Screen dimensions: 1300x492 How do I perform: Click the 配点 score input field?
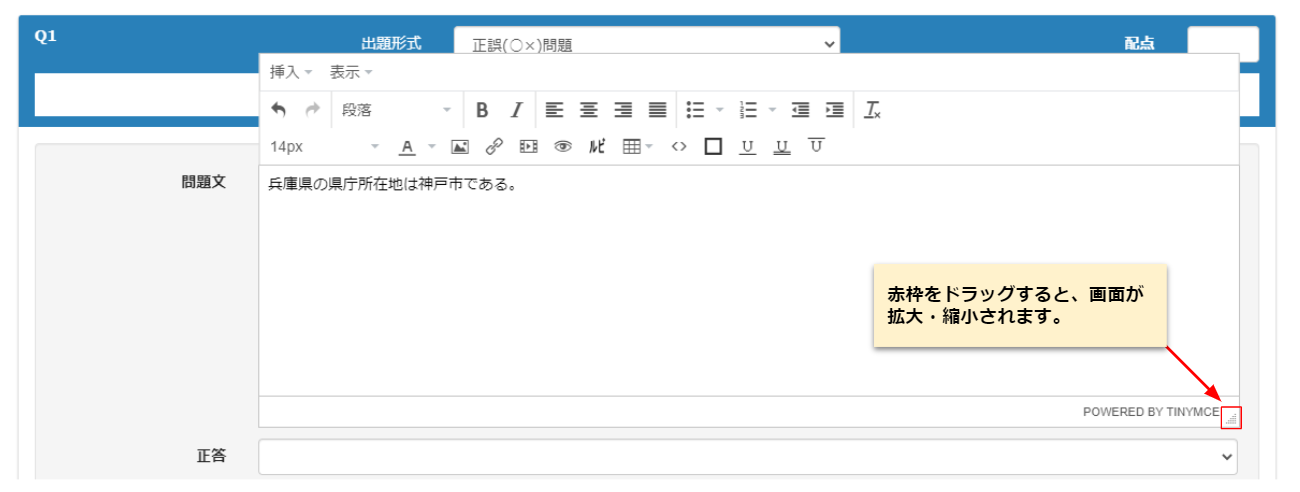pyautogui.click(x=1222, y=44)
